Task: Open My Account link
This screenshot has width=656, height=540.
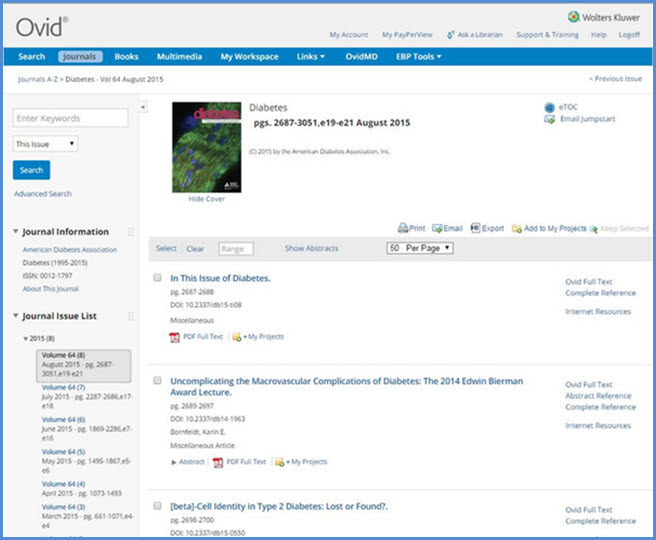Action: [348, 35]
